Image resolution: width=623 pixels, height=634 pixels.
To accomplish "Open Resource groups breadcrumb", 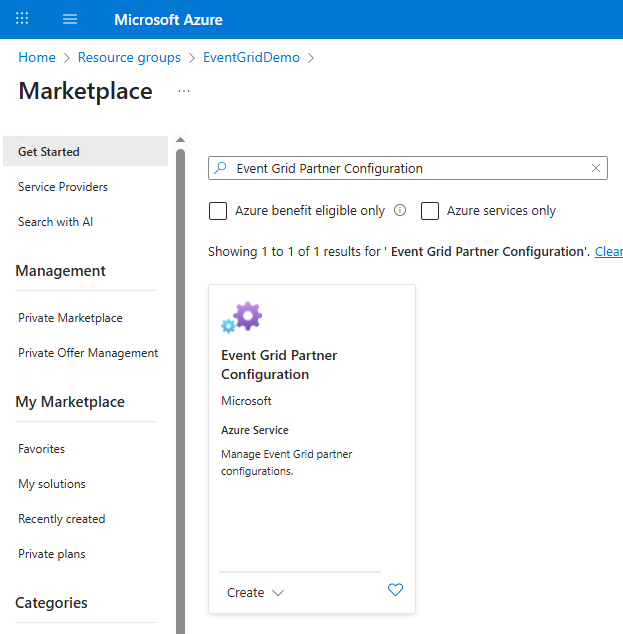I will pos(129,57).
